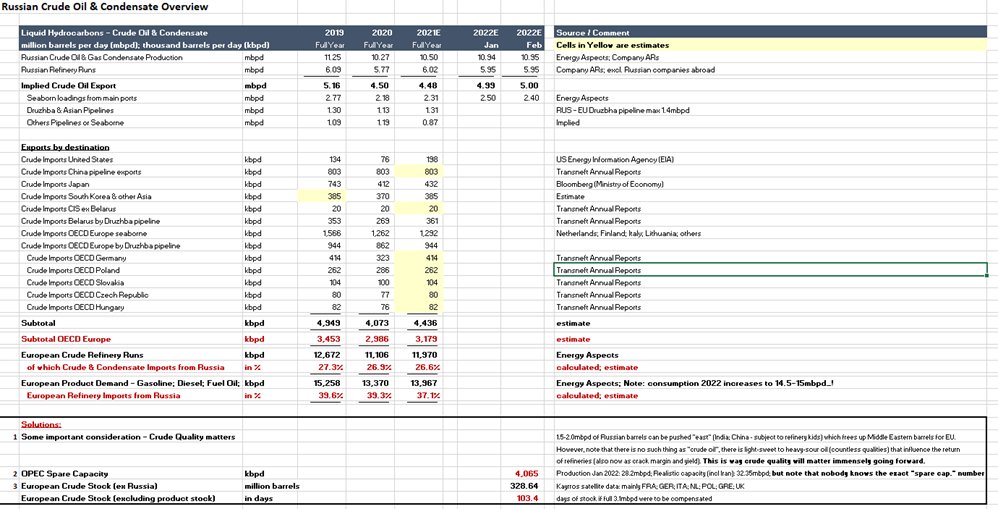
Task: Click the 198 United States value for 2021E
Action: (x=432, y=159)
